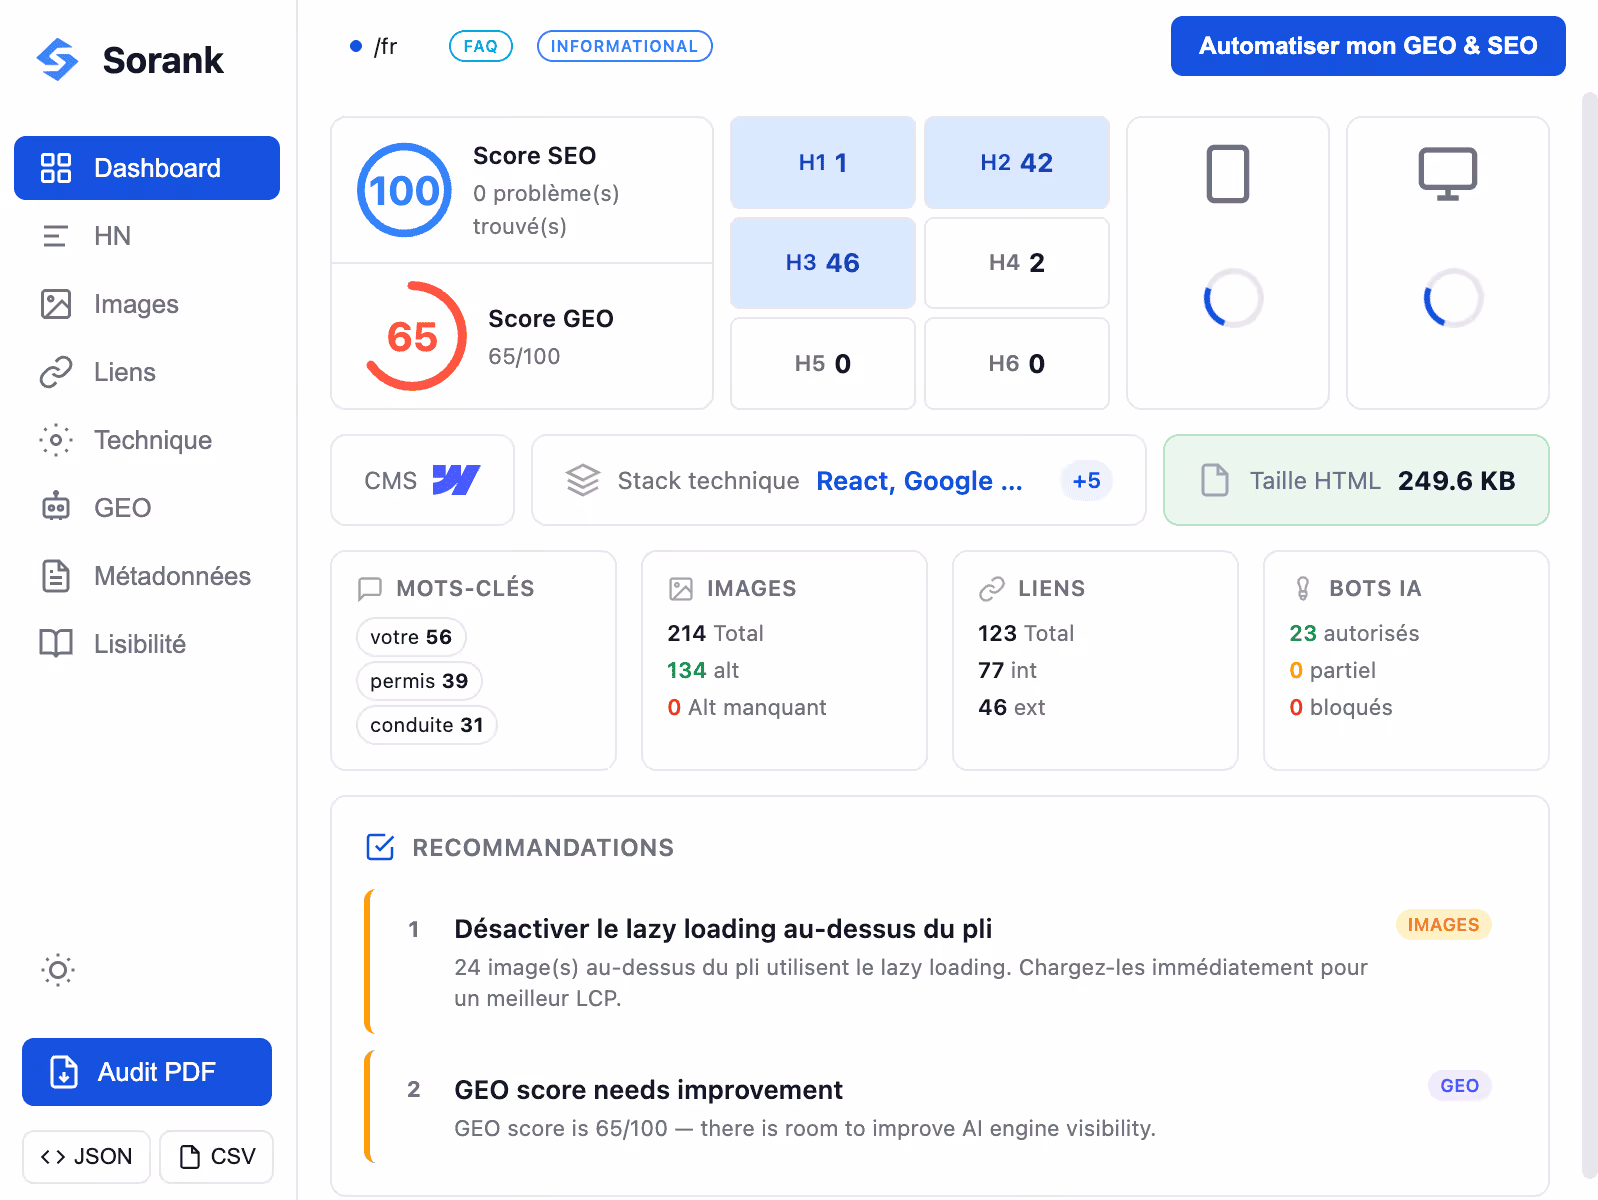Click the IMAGES card picture icon

coord(681,589)
